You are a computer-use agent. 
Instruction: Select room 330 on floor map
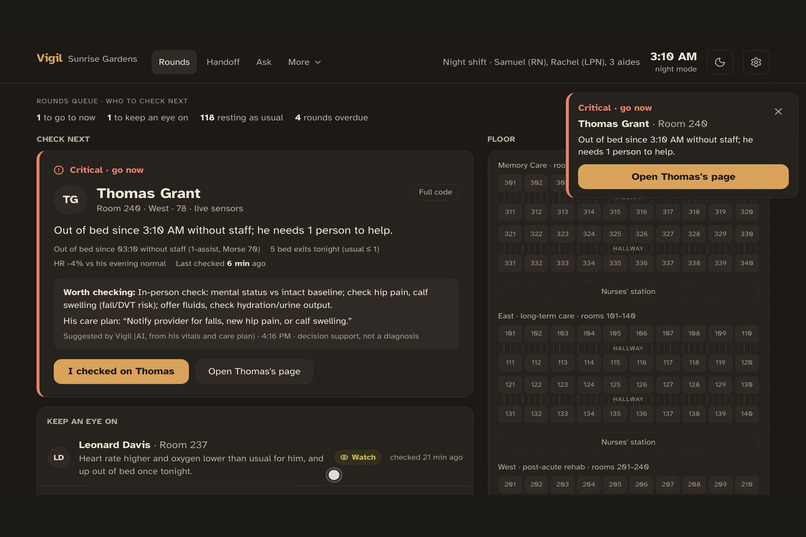[746, 234]
